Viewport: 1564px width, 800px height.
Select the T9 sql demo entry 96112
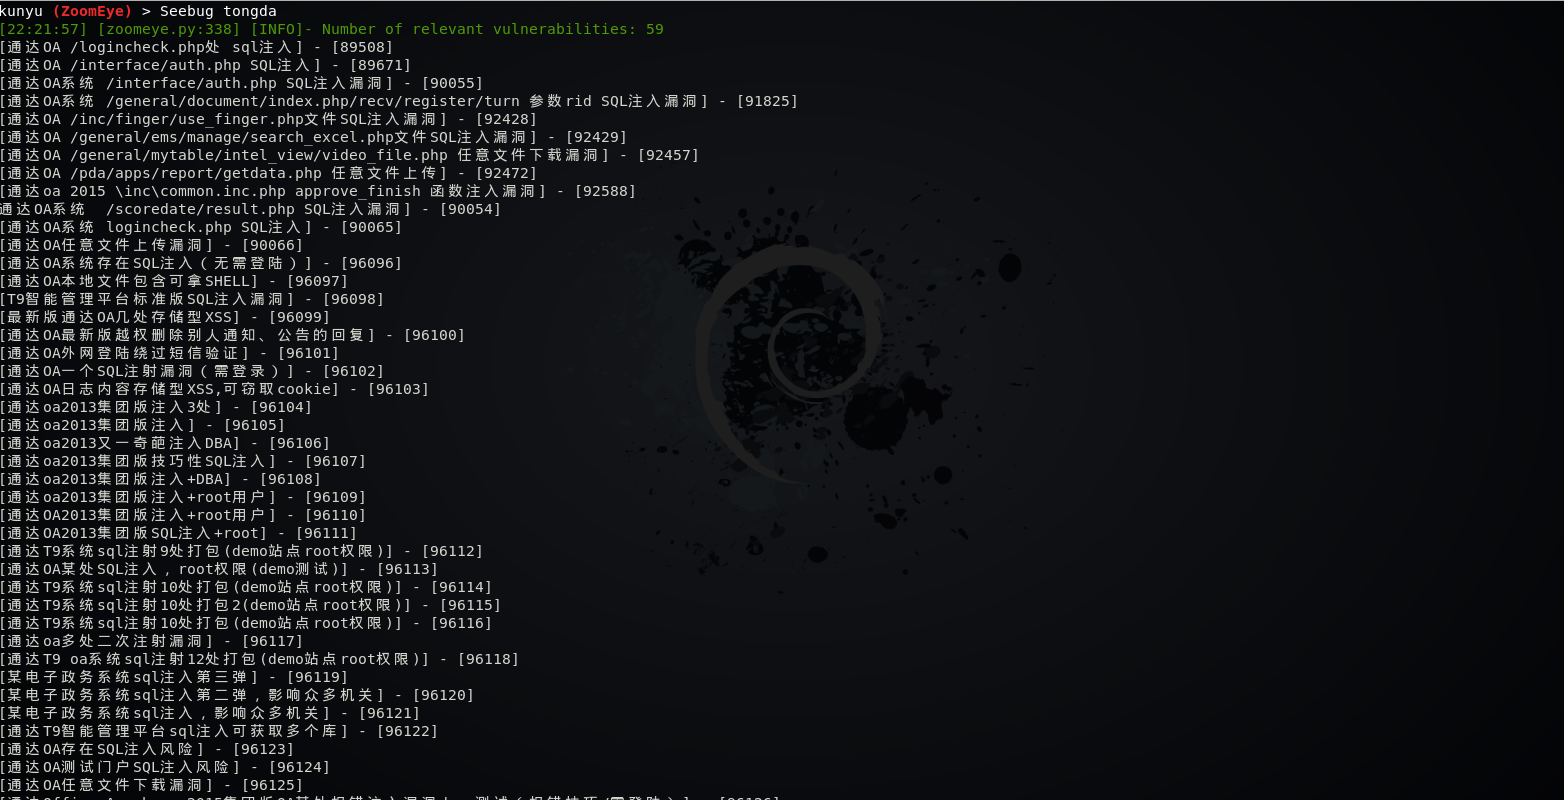[x=242, y=551]
